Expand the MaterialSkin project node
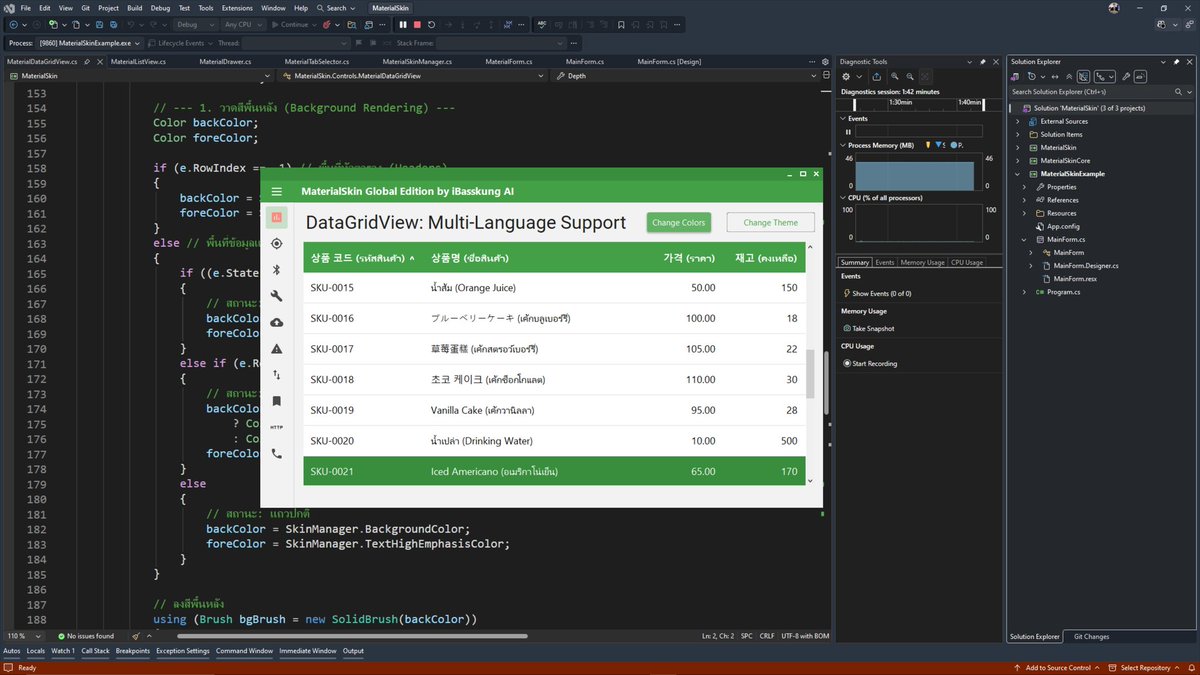Screen dimensions: 1200x675 tap(1019, 147)
